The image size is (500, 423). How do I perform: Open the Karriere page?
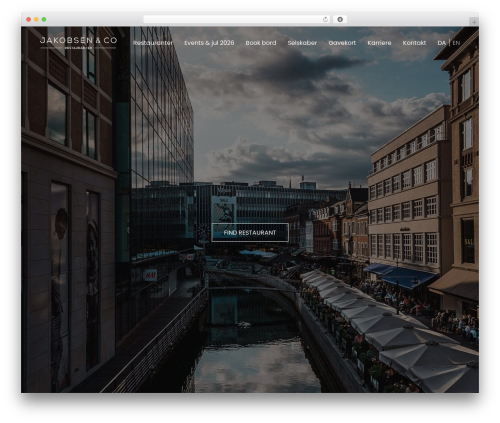pyautogui.click(x=379, y=43)
